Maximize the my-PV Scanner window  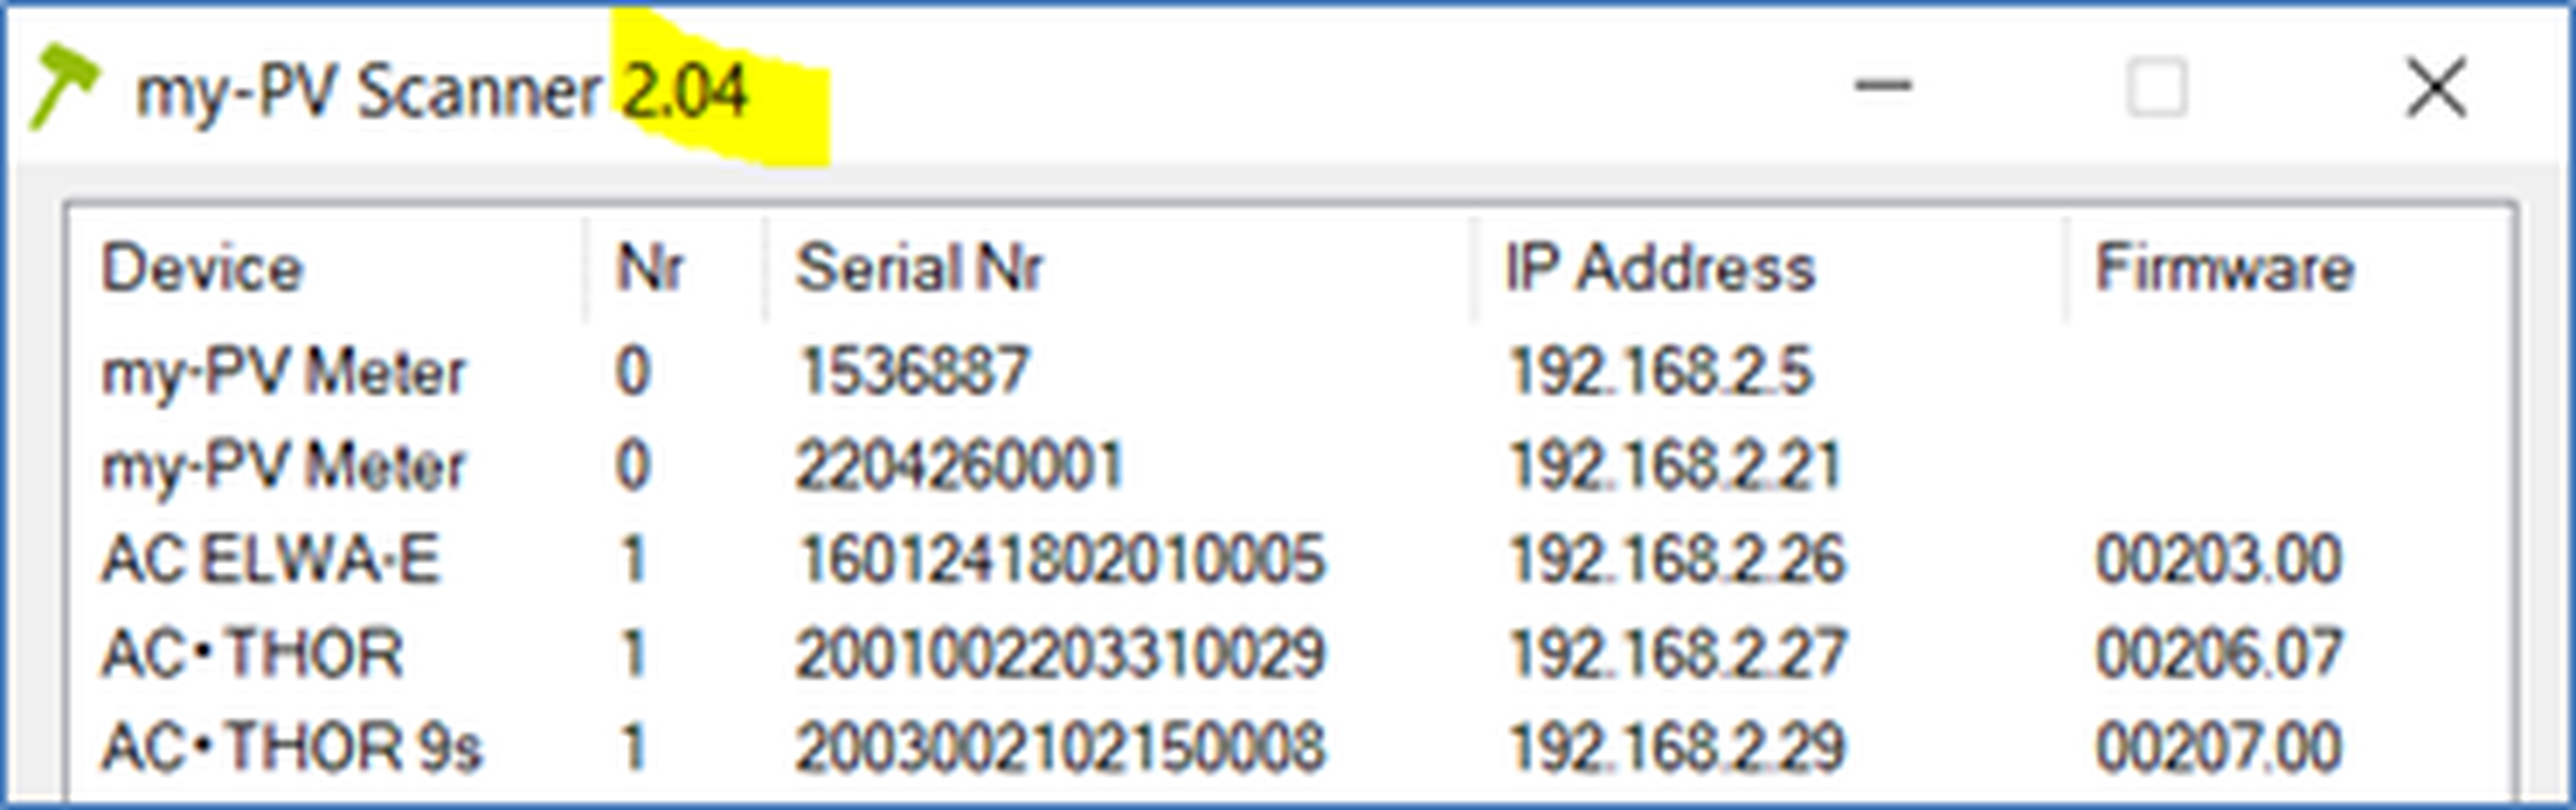pos(2156,88)
